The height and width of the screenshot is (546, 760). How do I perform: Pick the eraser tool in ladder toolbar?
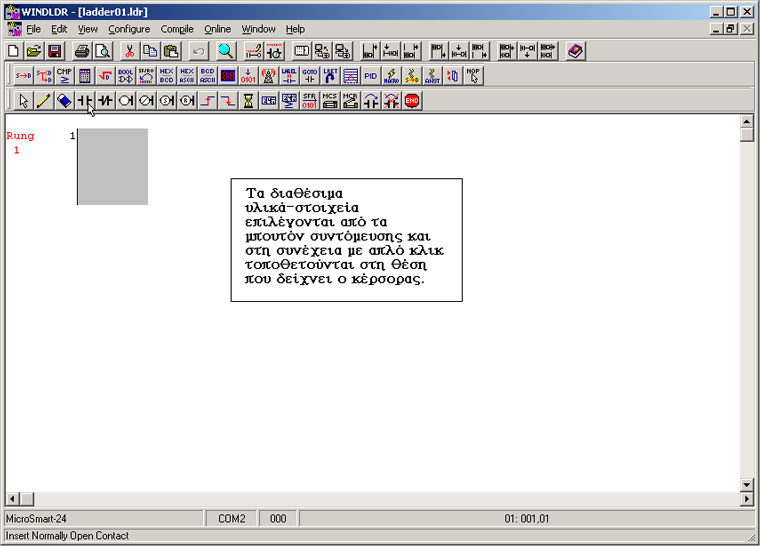click(x=64, y=101)
